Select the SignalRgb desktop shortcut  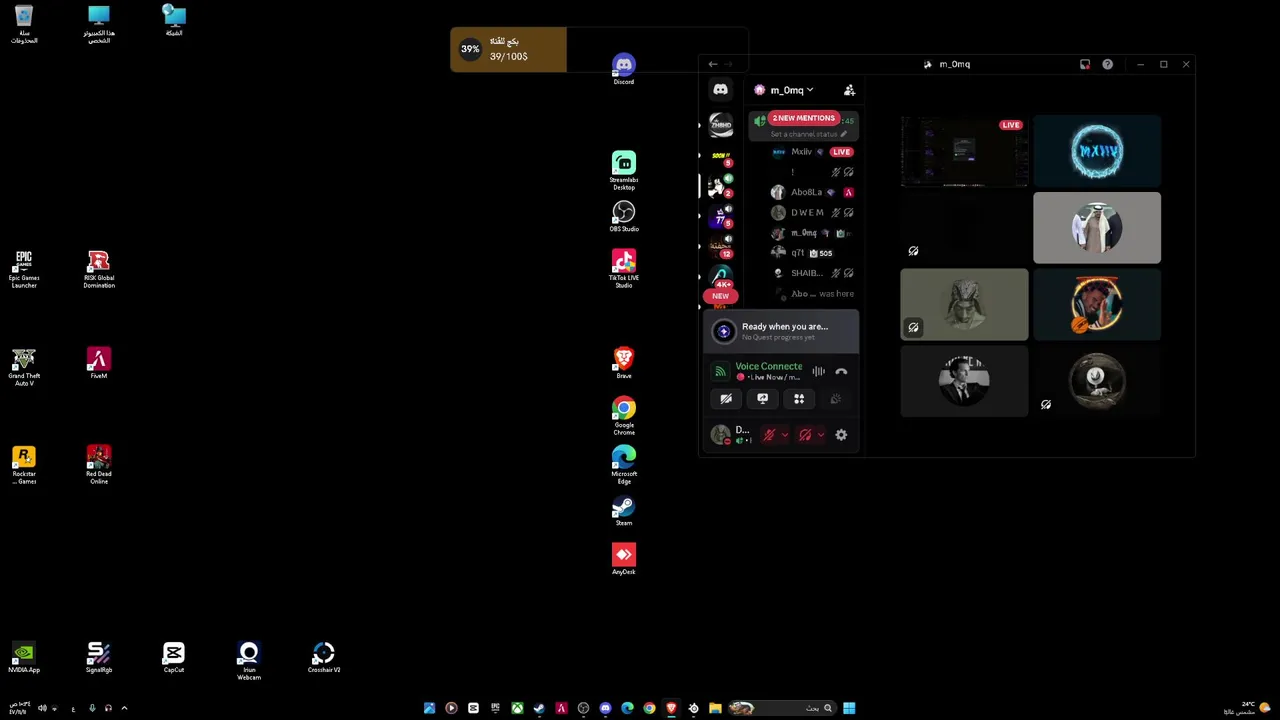click(99, 657)
